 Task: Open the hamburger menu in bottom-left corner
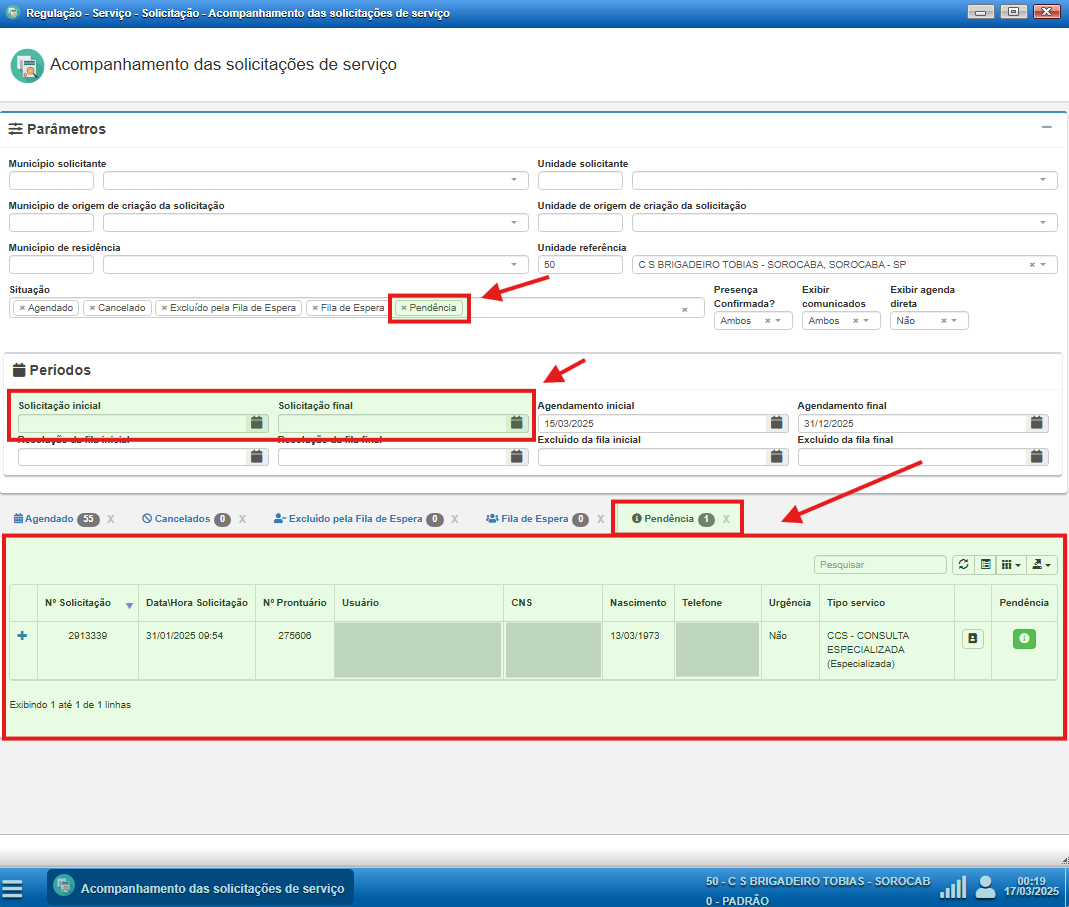[12, 888]
